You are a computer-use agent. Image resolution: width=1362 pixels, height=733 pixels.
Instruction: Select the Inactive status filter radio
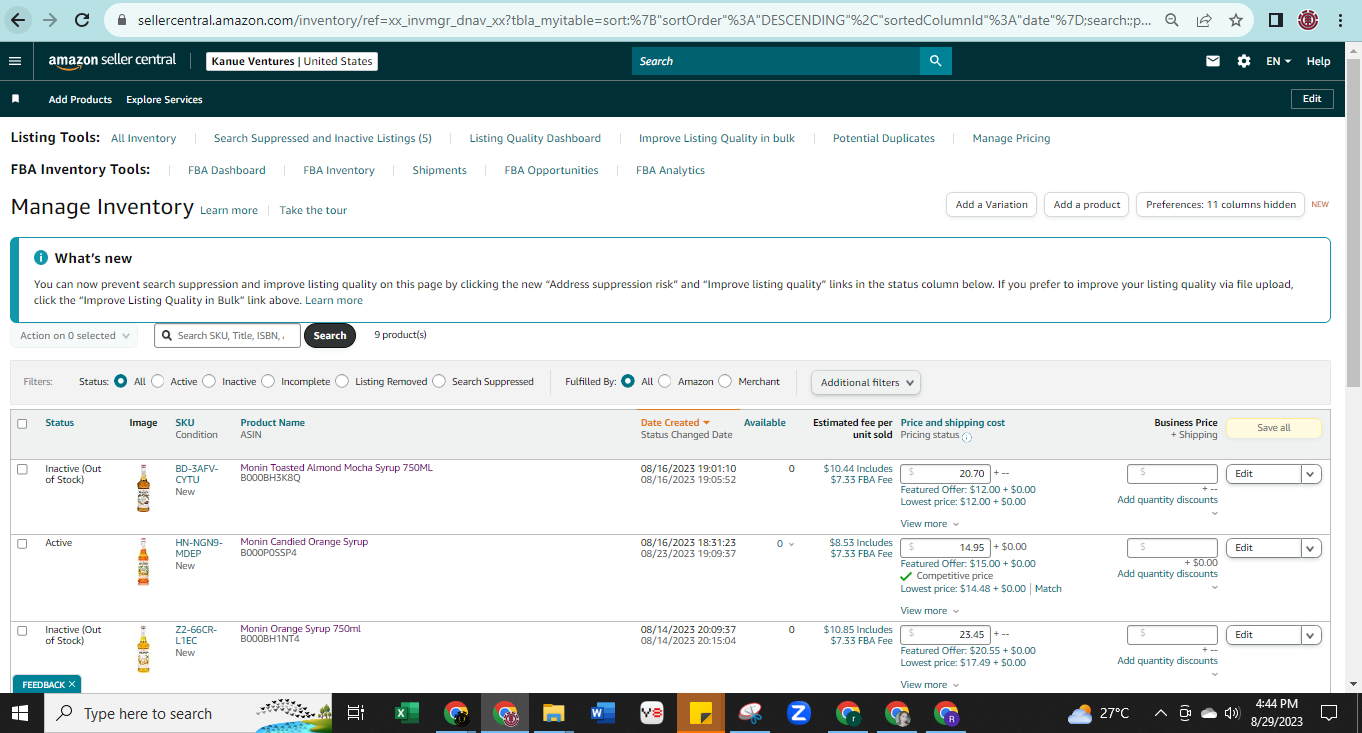pos(209,381)
